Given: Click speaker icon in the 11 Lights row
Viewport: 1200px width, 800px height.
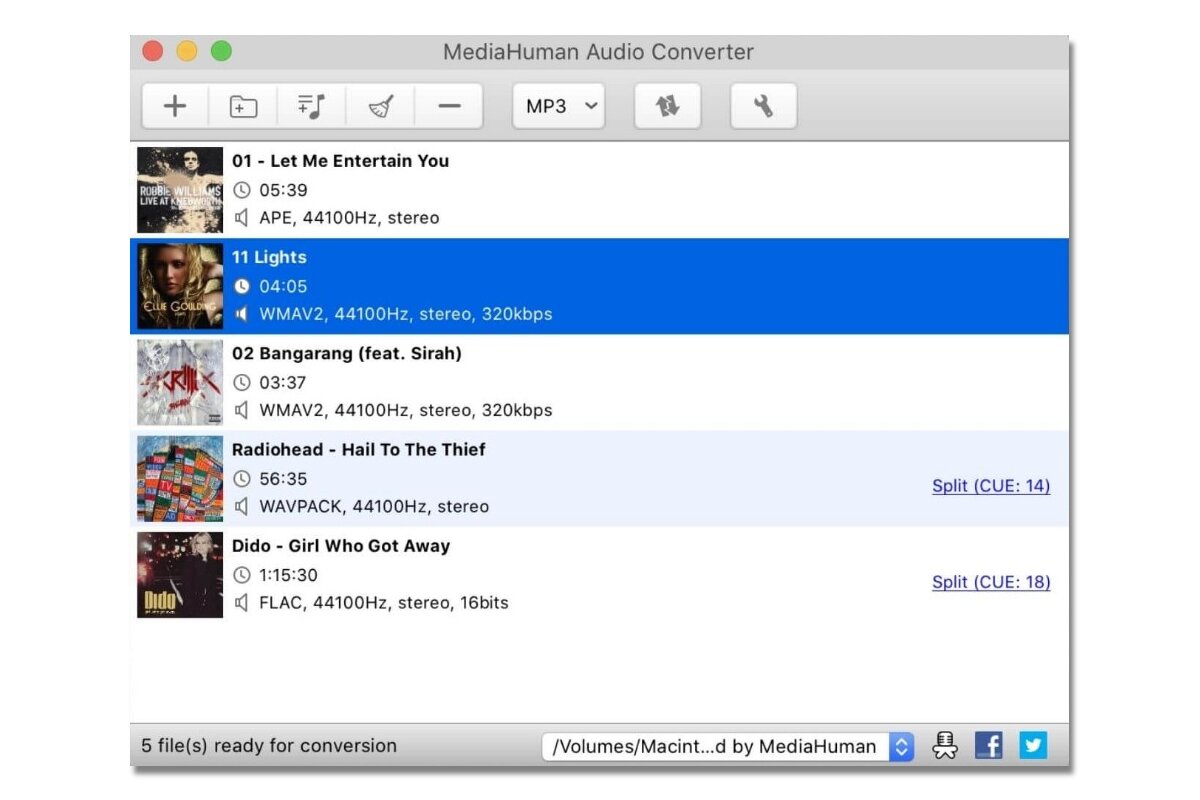Looking at the screenshot, I should [241, 314].
